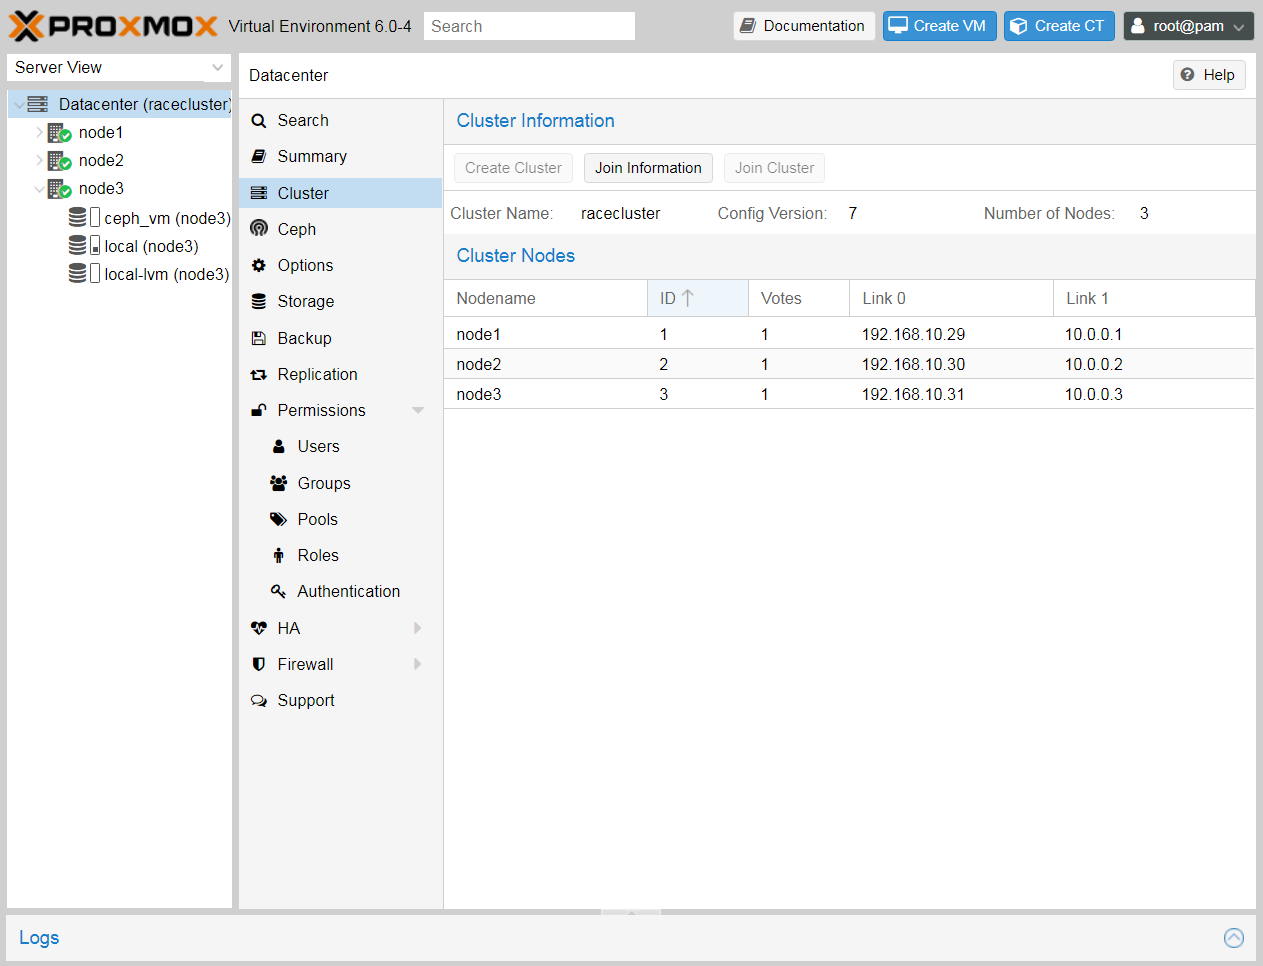The width and height of the screenshot is (1263, 966).
Task: Click the node2 server icon
Action: (59, 160)
